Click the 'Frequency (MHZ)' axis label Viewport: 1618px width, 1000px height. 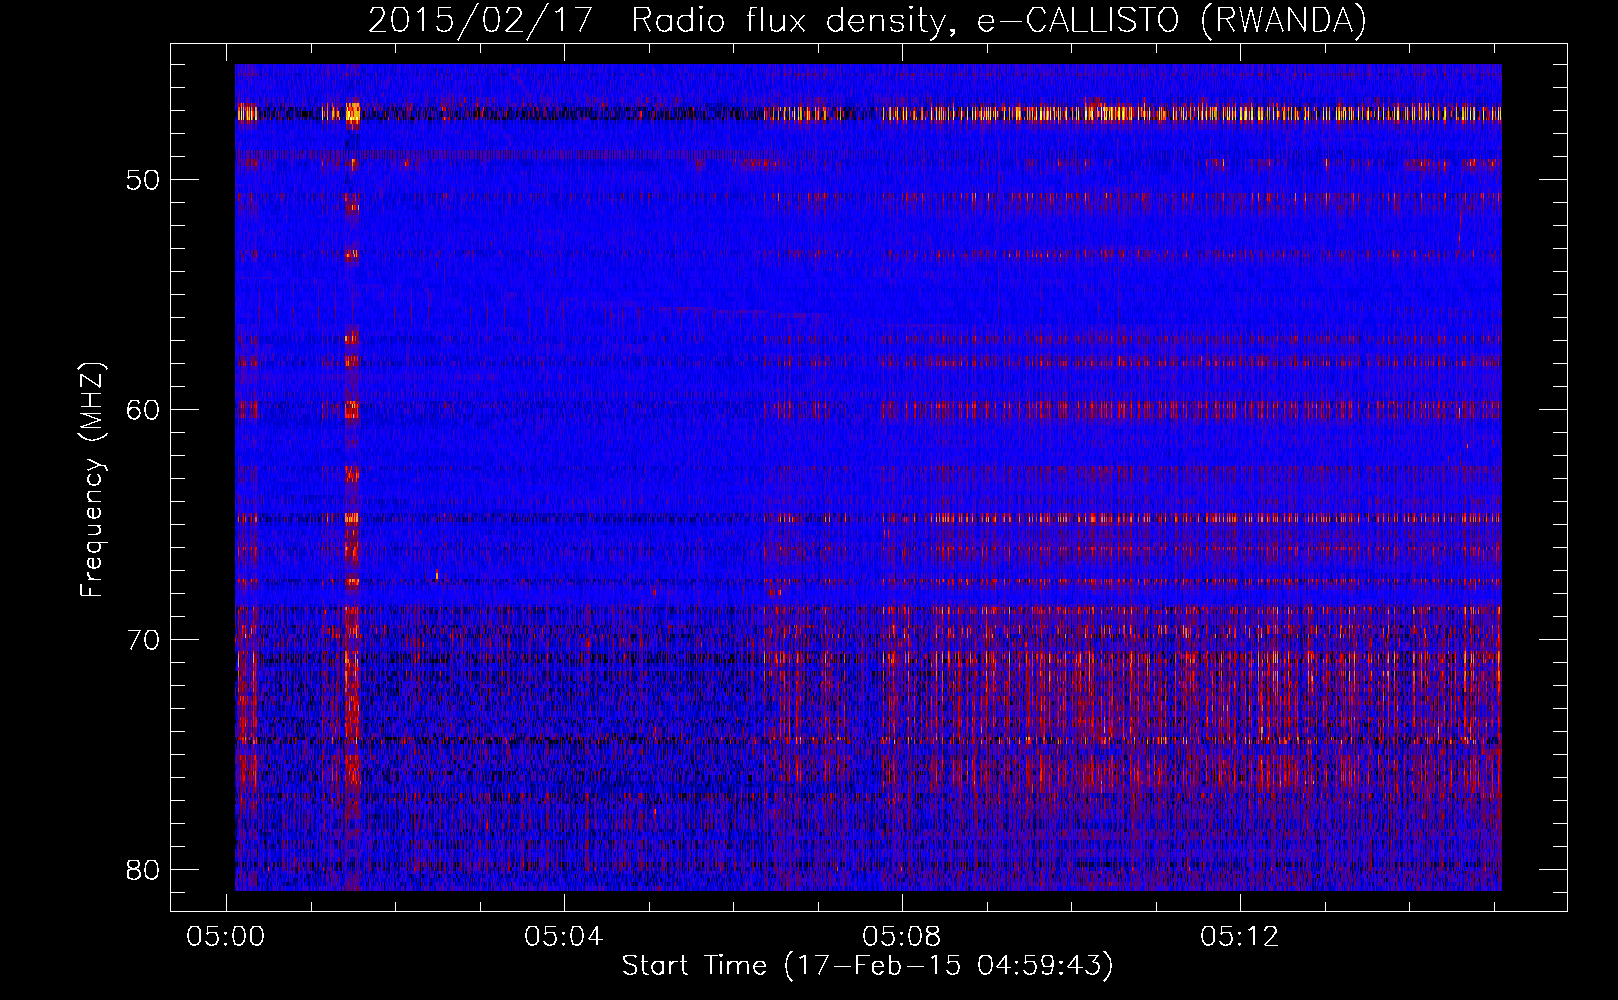(91, 480)
